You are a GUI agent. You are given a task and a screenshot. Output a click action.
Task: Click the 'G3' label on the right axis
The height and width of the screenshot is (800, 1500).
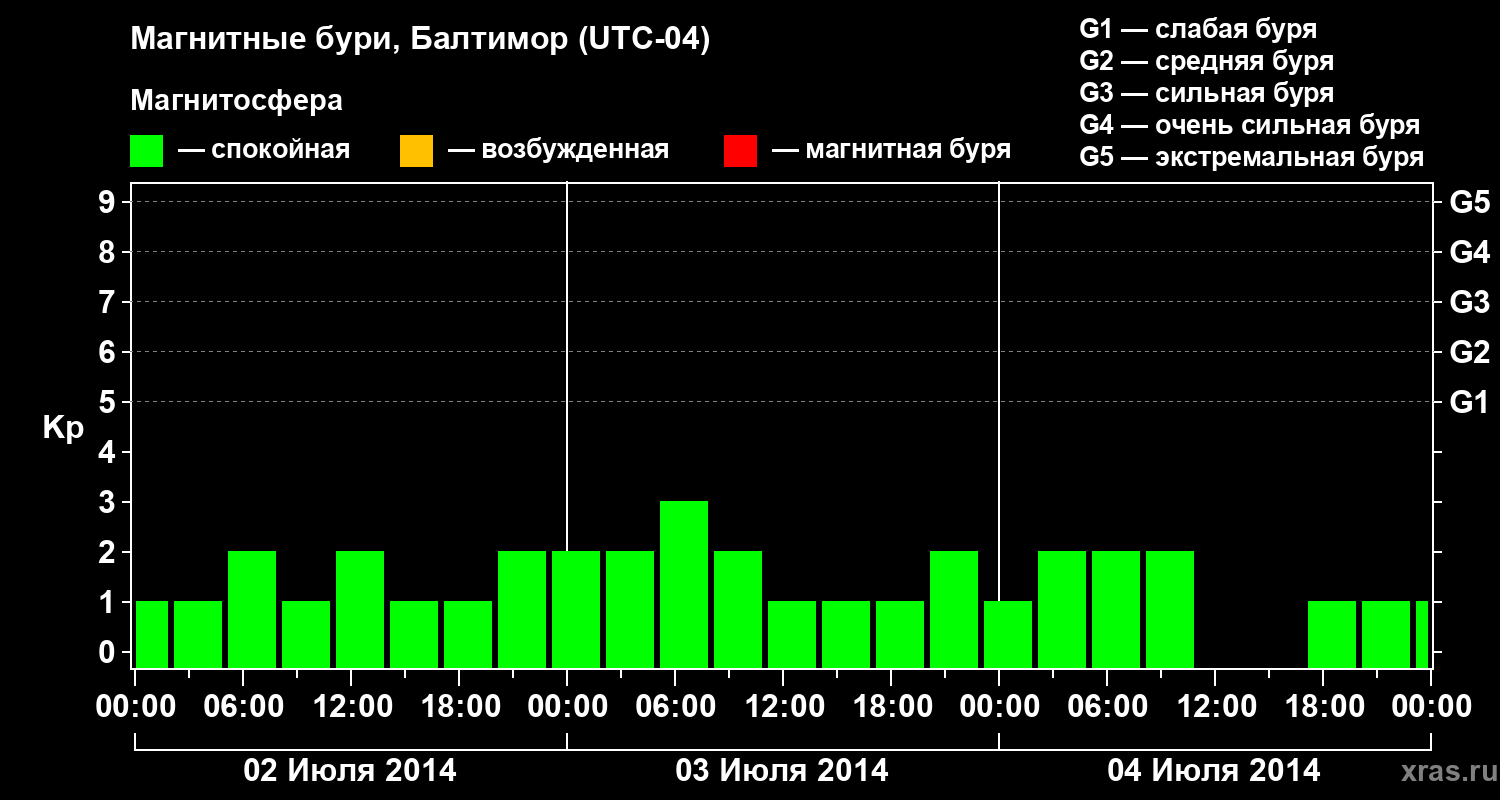coord(1469,302)
